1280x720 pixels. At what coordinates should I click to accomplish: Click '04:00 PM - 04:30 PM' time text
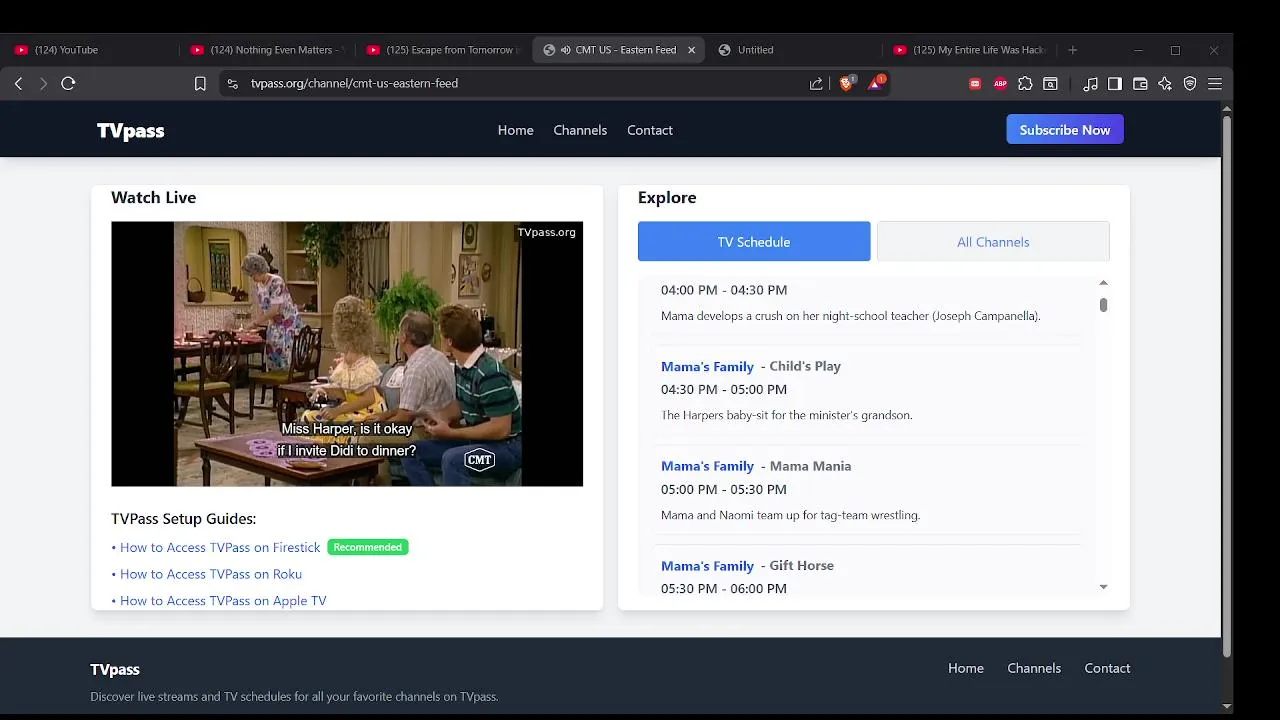pos(724,290)
